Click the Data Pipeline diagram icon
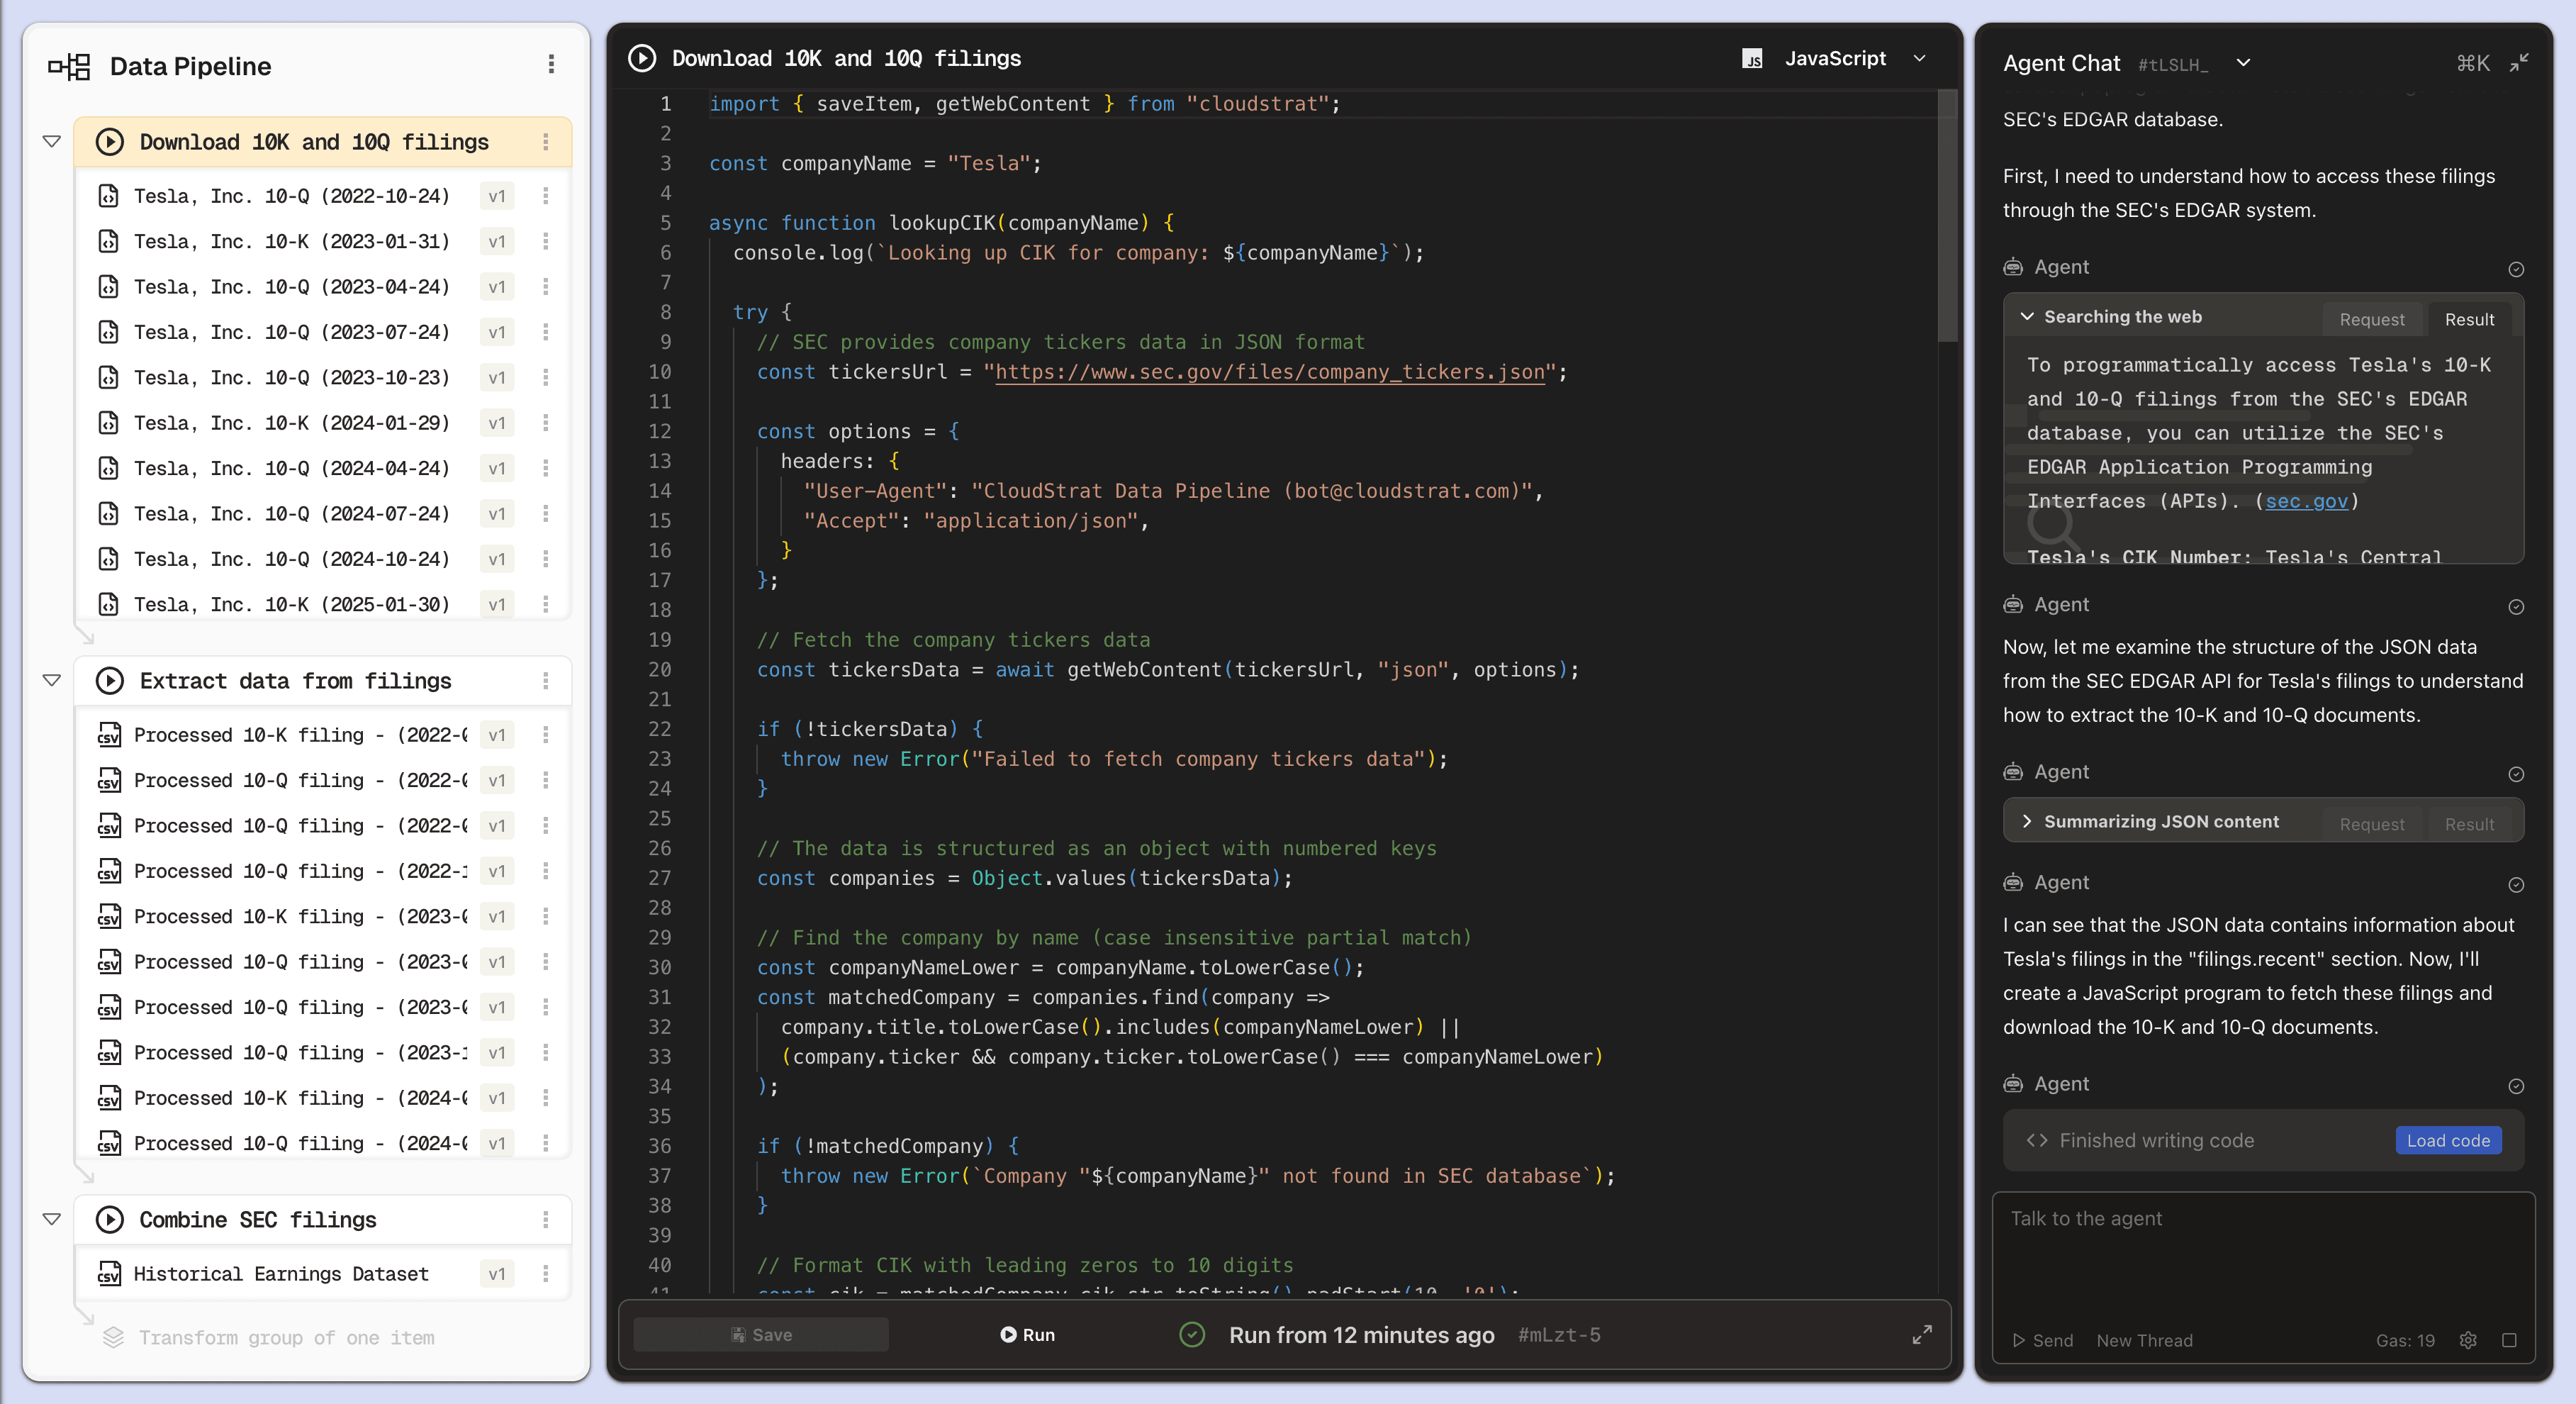 coord(70,66)
